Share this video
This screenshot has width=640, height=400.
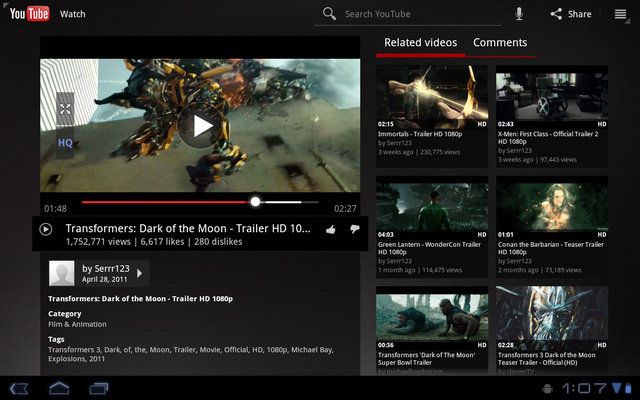click(x=571, y=14)
